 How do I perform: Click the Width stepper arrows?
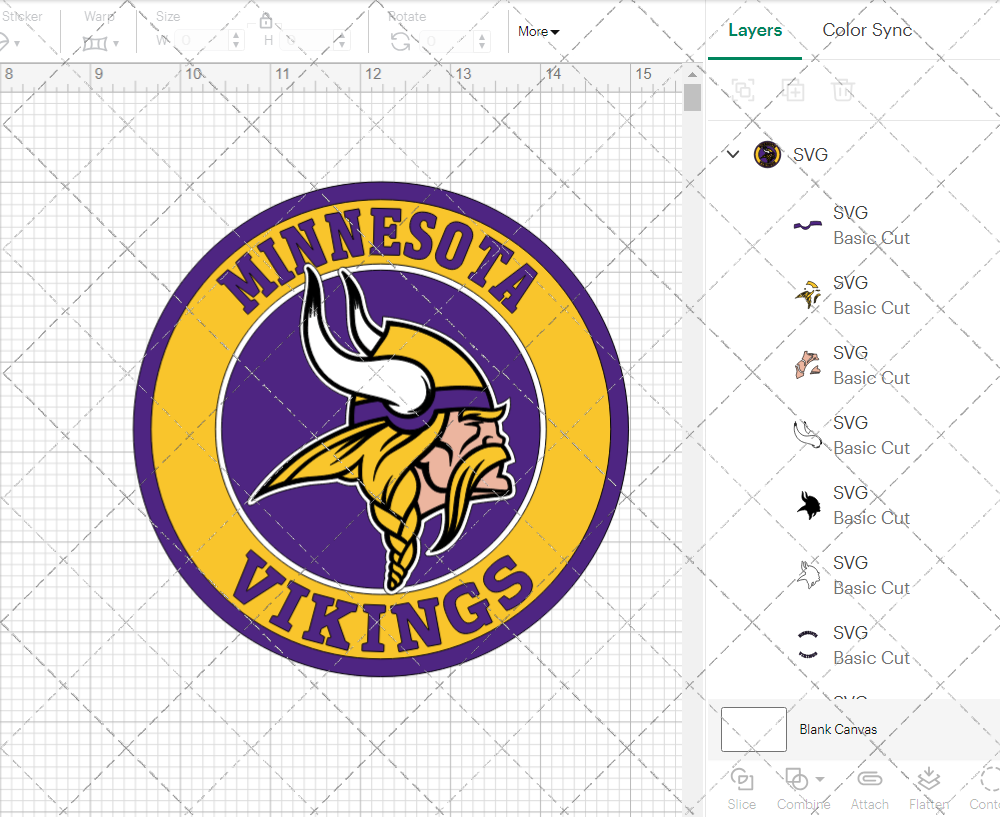(236, 41)
